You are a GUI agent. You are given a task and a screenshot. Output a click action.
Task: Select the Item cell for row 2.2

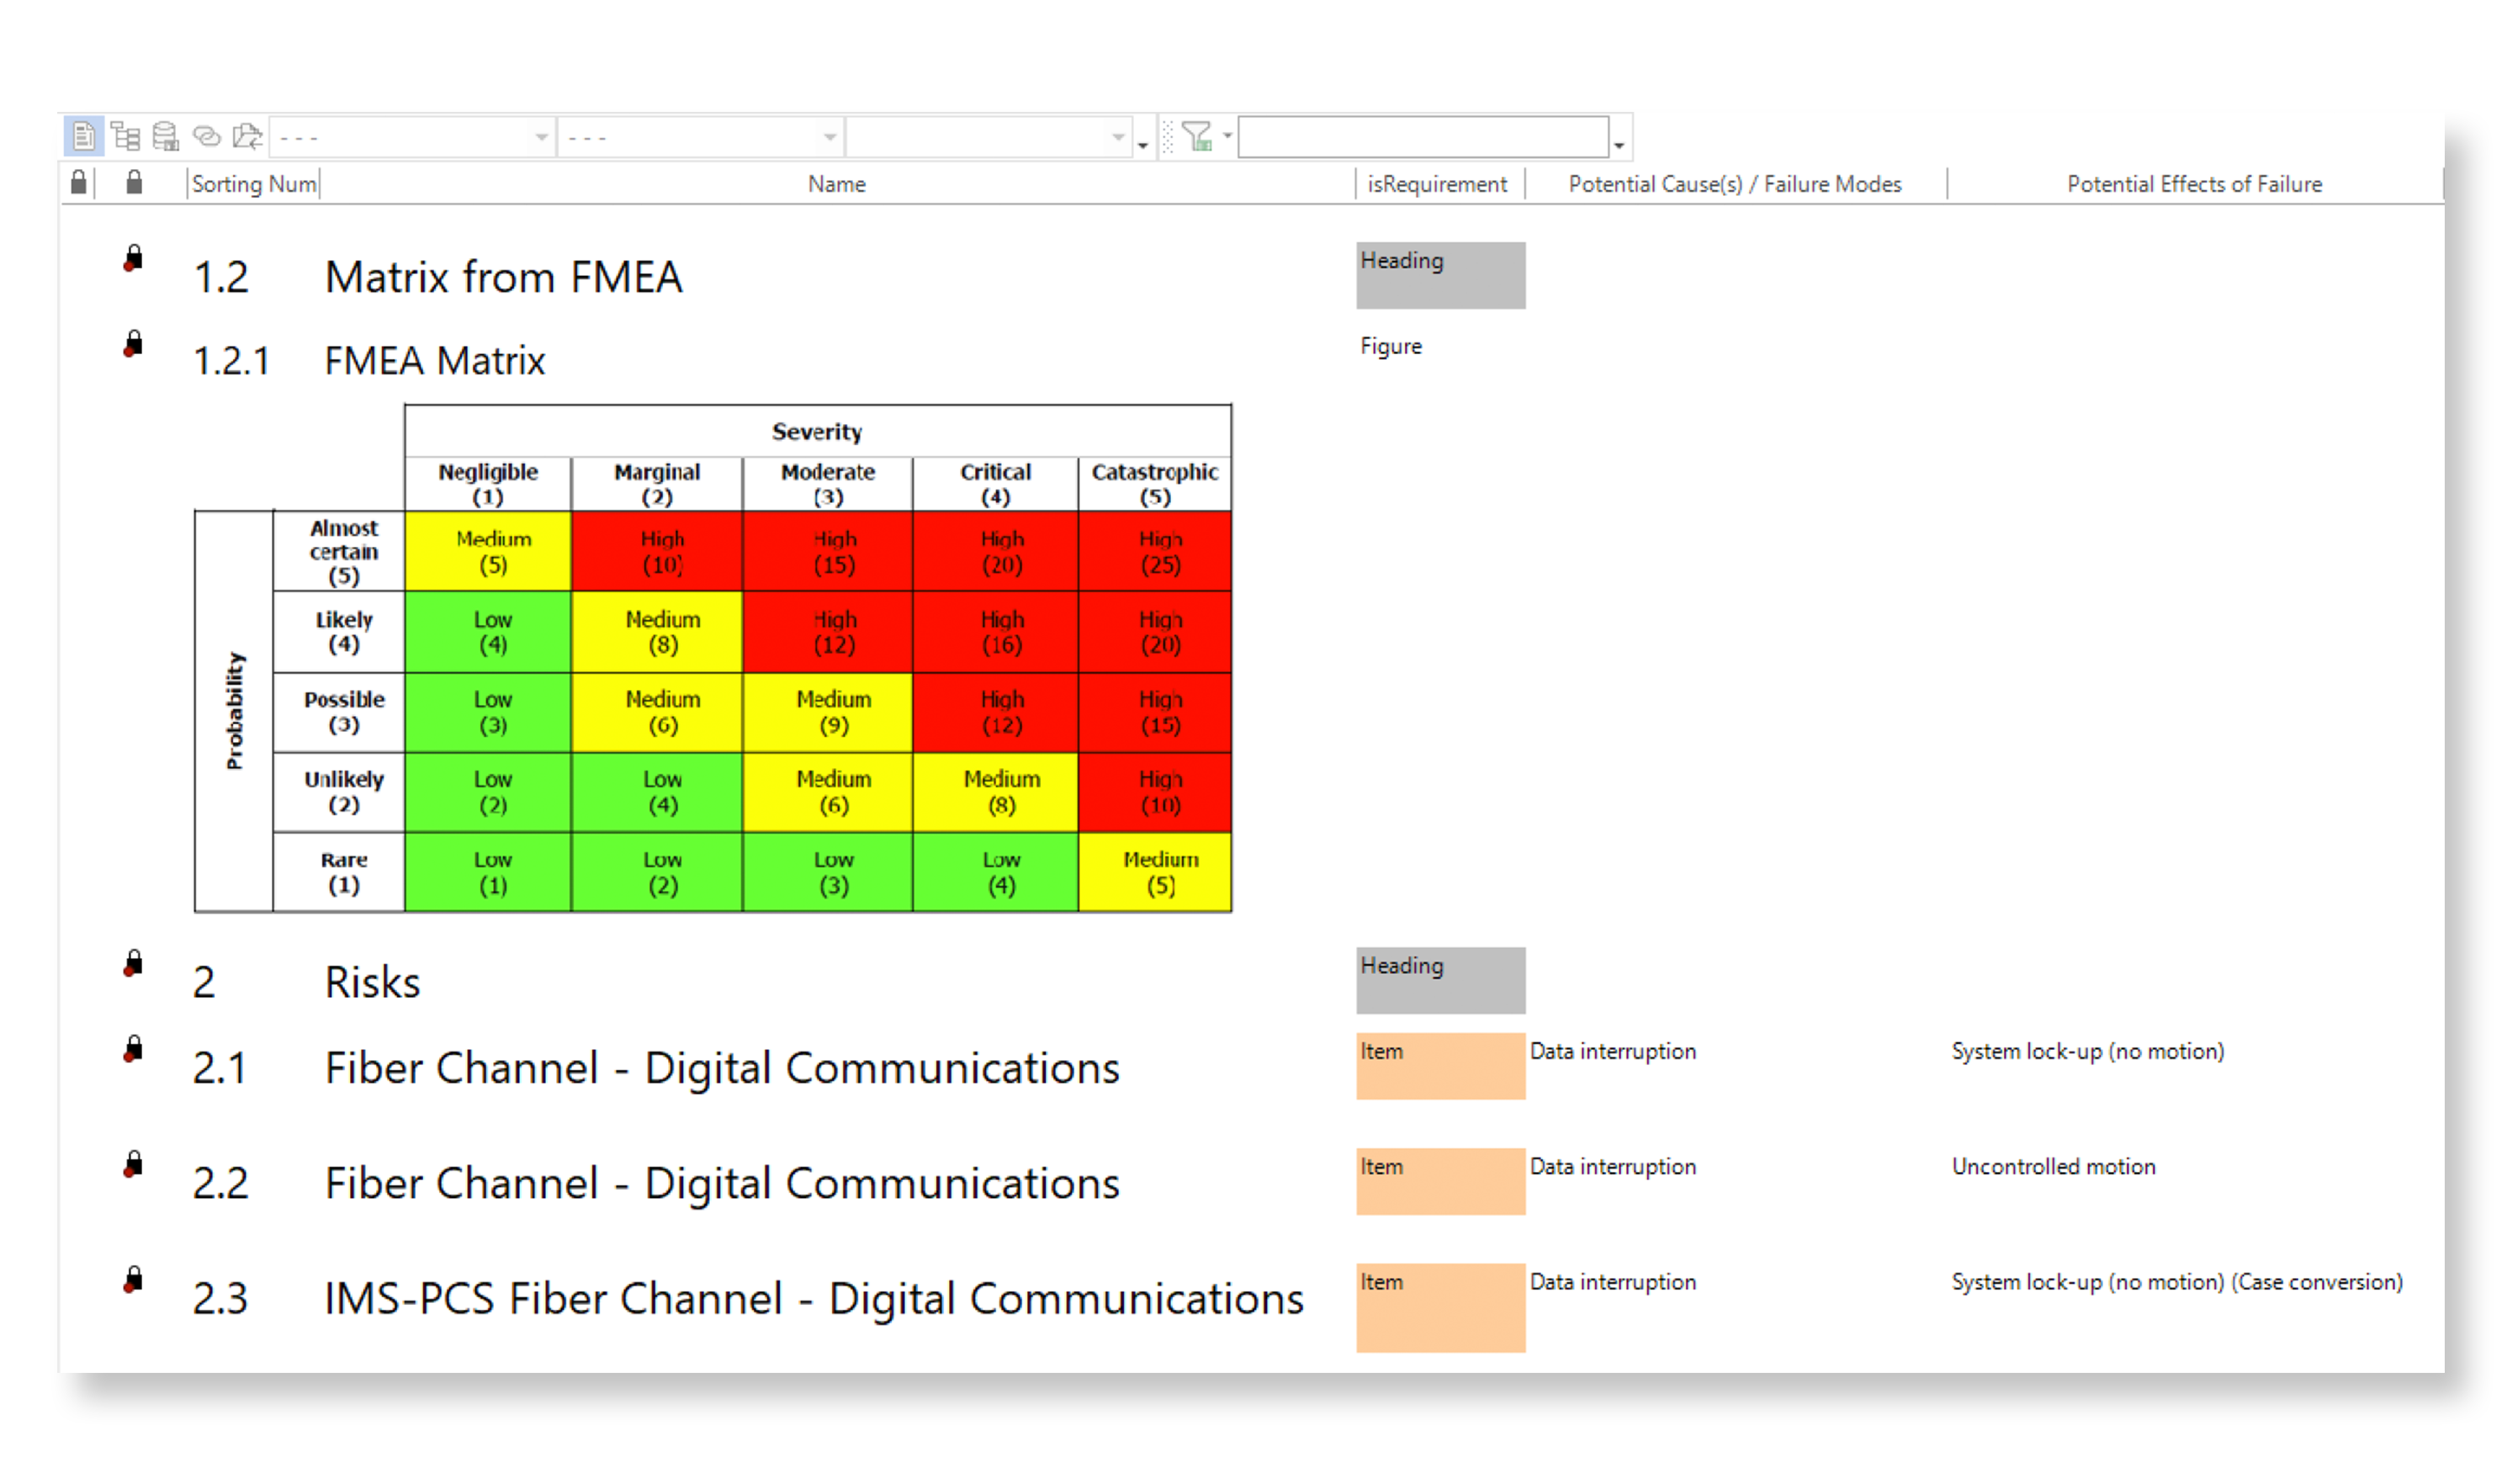click(x=1440, y=1181)
